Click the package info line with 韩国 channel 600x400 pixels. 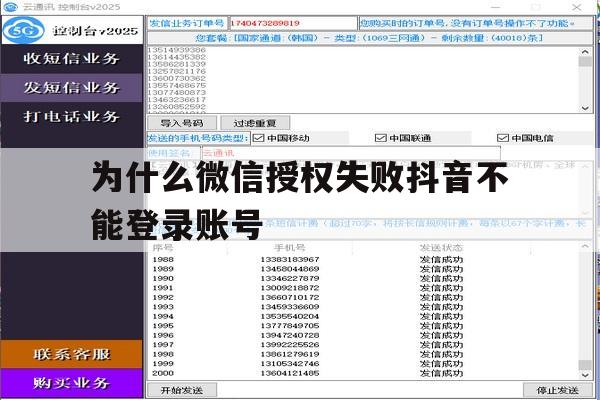tap(369, 38)
